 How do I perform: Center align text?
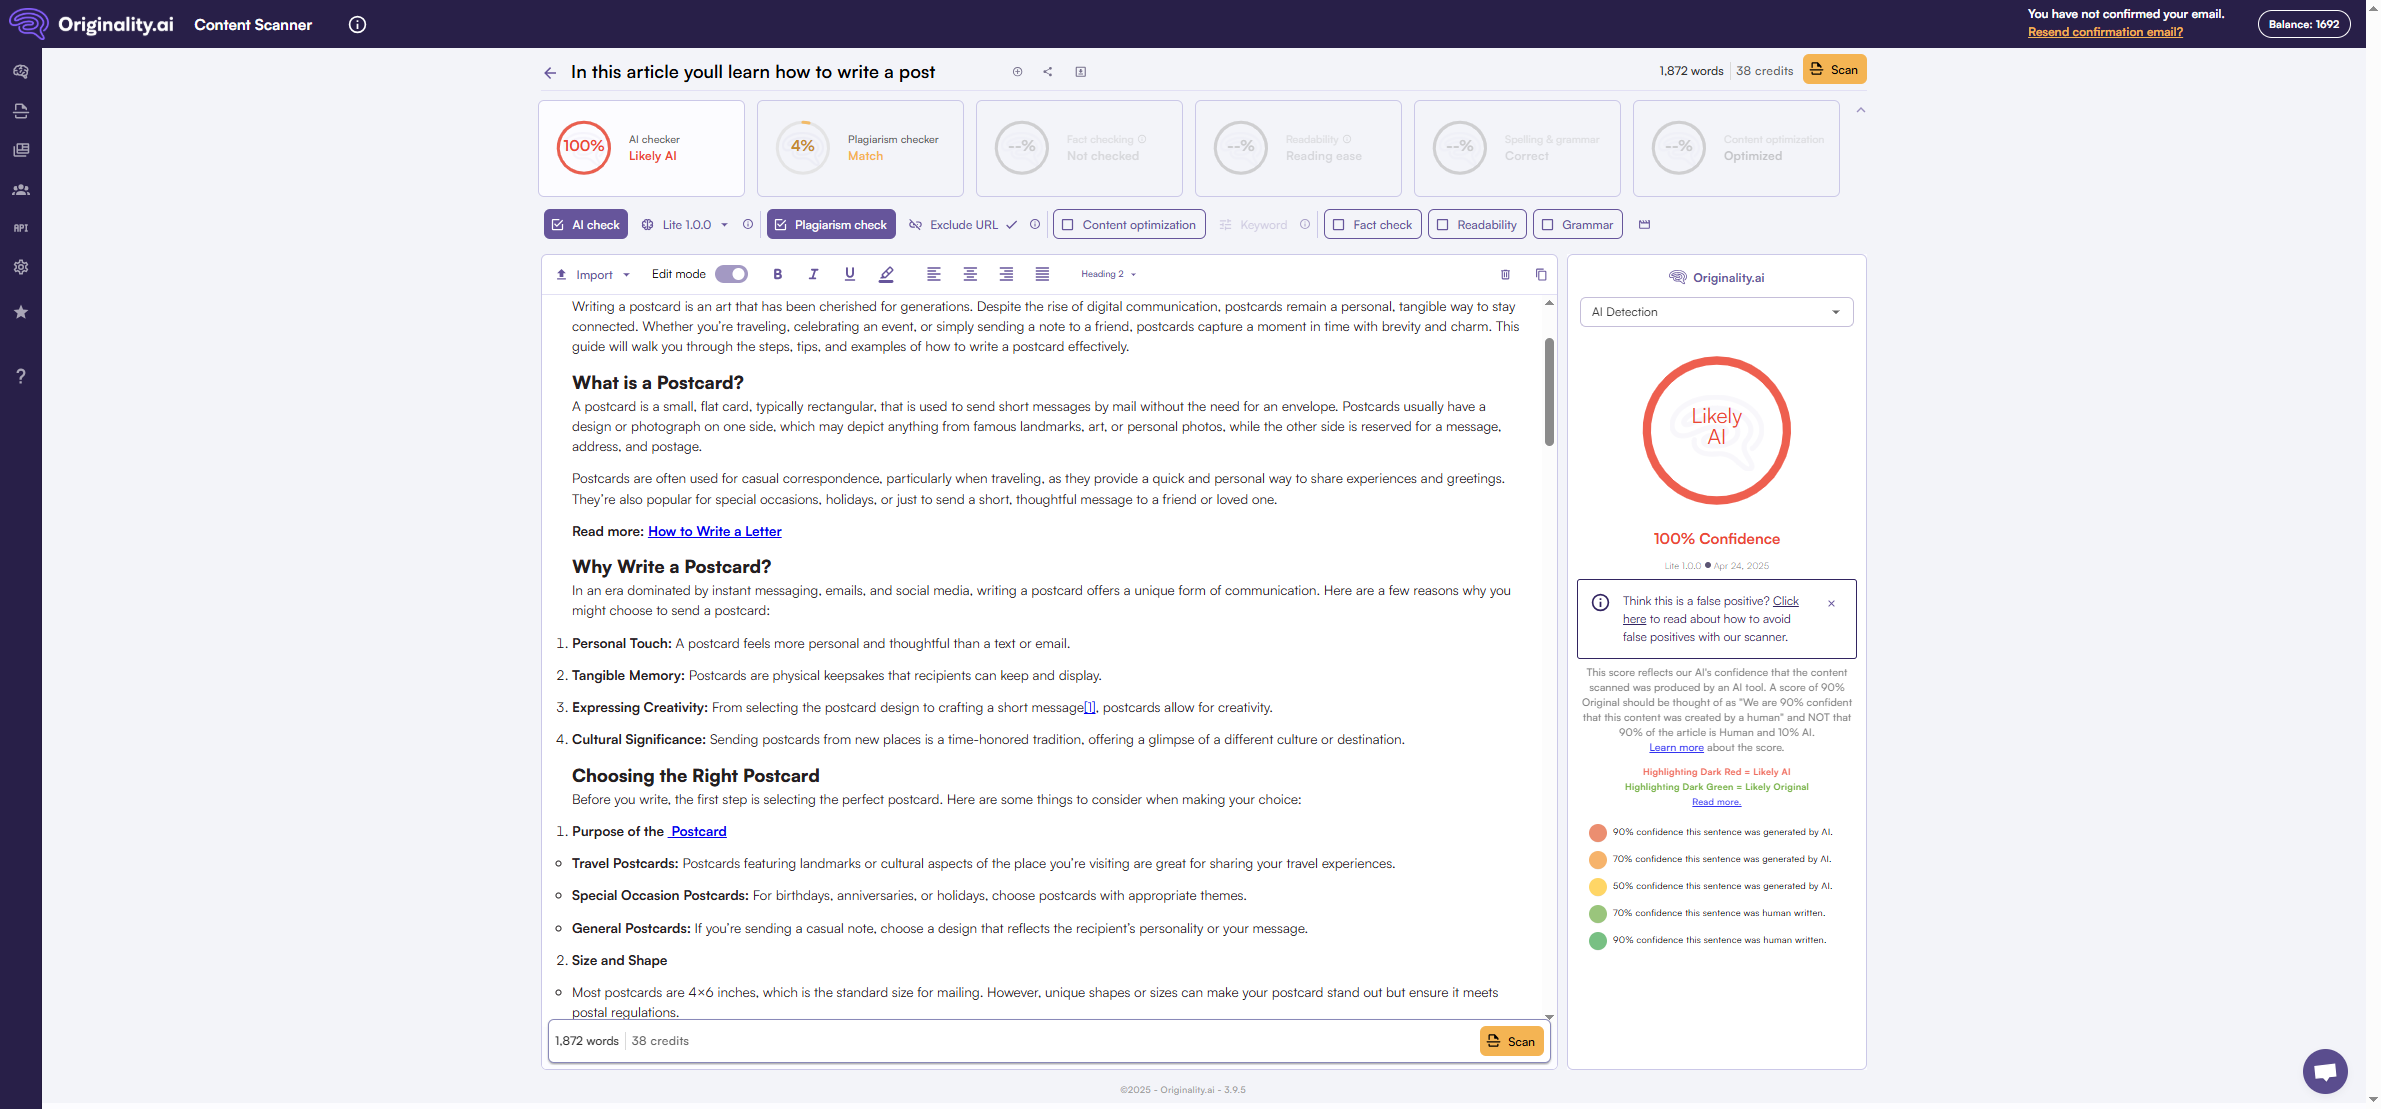click(x=970, y=274)
